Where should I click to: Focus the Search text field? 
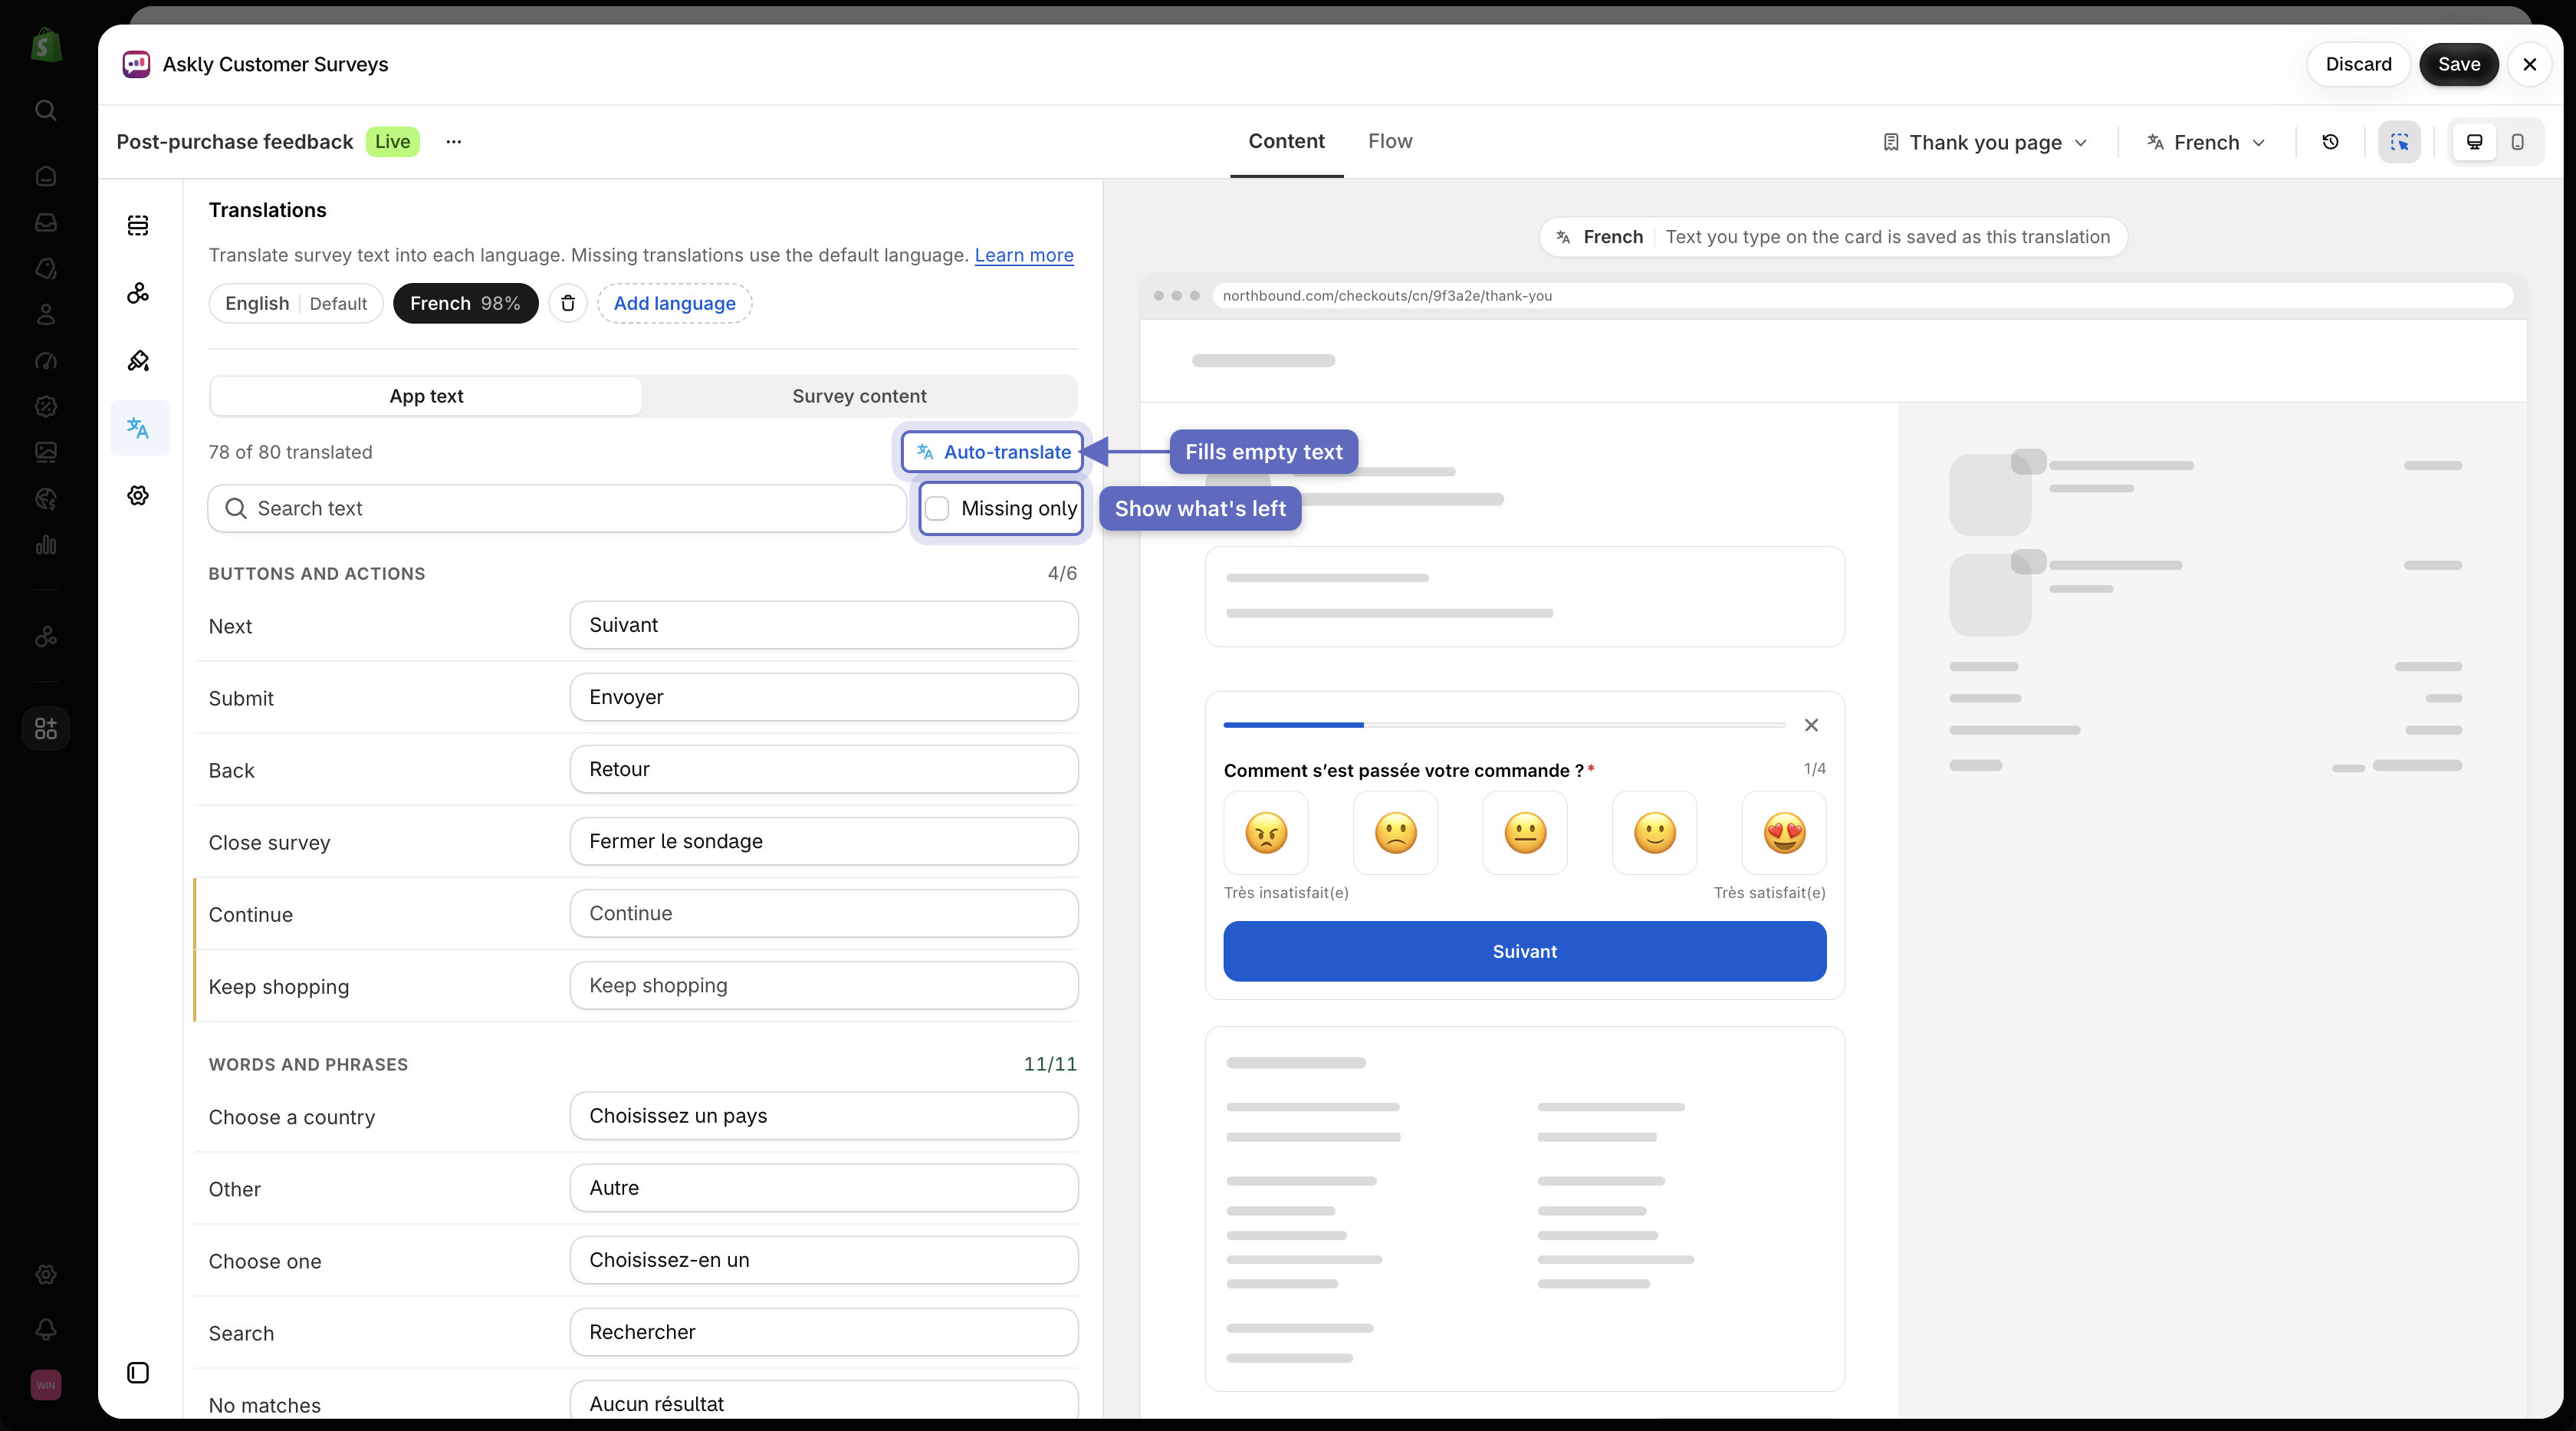(557, 508)
